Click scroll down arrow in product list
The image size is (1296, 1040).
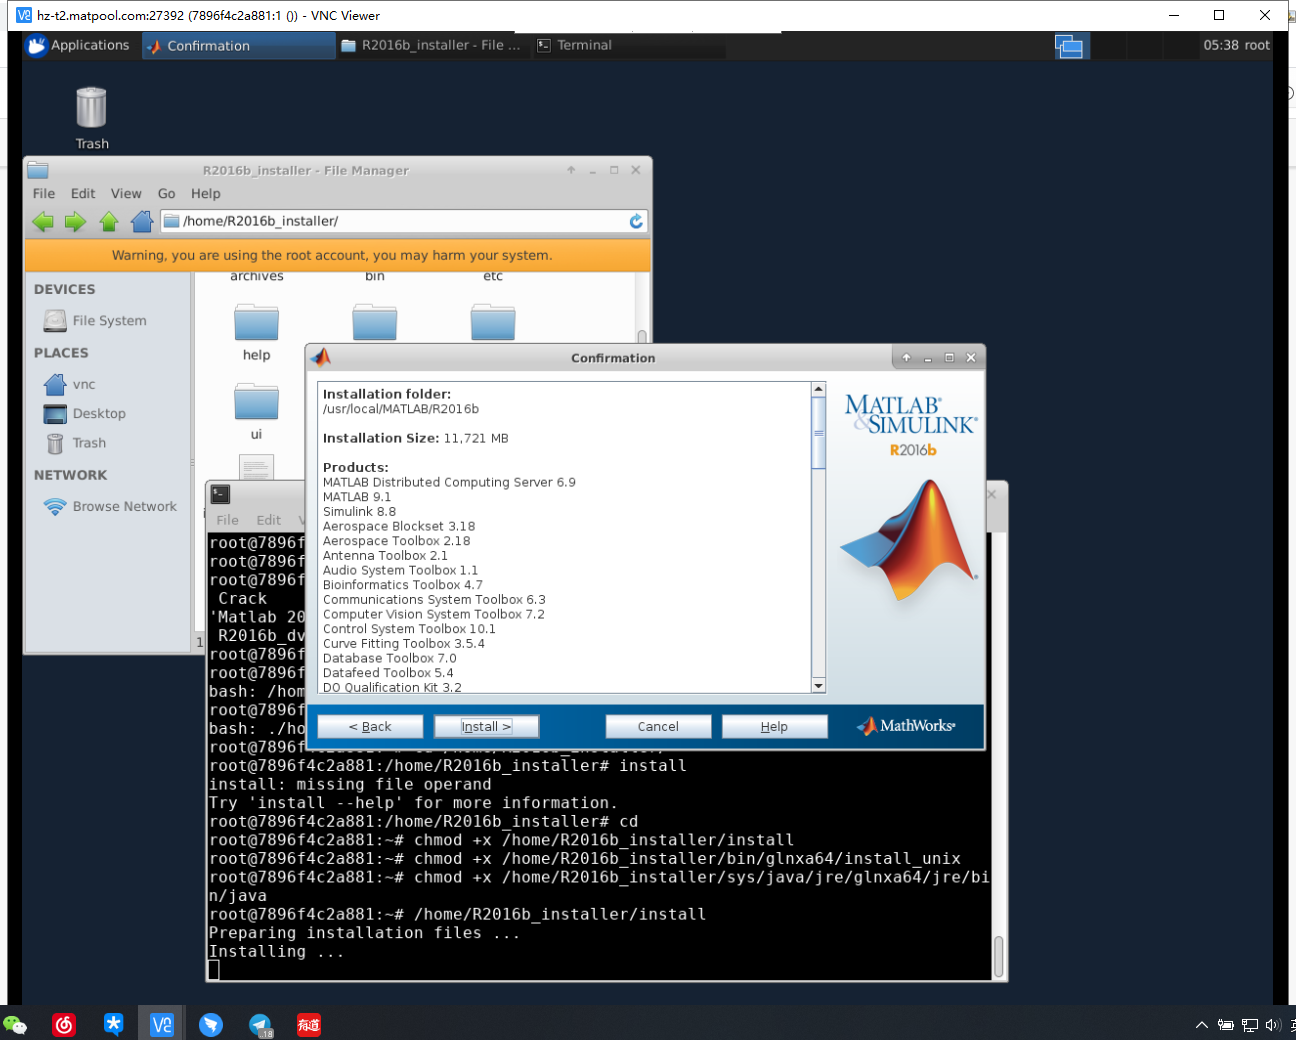pos(818,685)
